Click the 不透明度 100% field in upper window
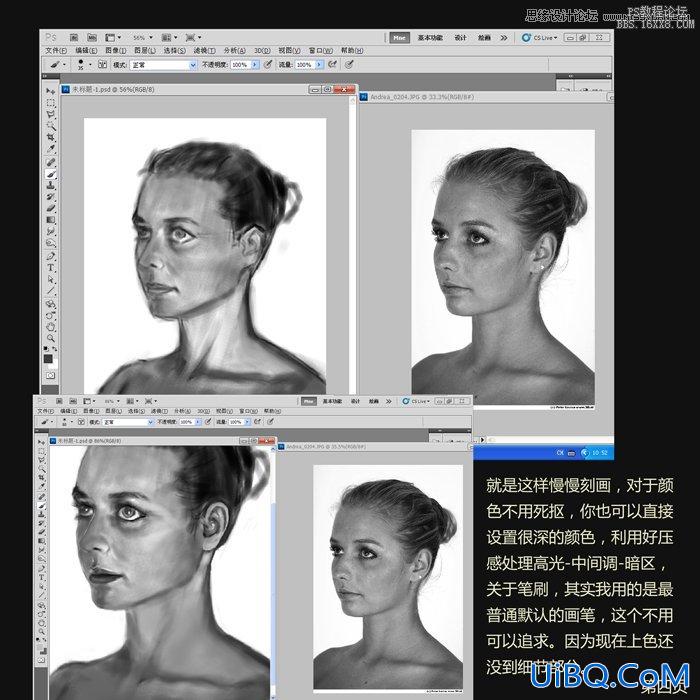The width and height of the screenshot is (700, 700). coord(241,65)
